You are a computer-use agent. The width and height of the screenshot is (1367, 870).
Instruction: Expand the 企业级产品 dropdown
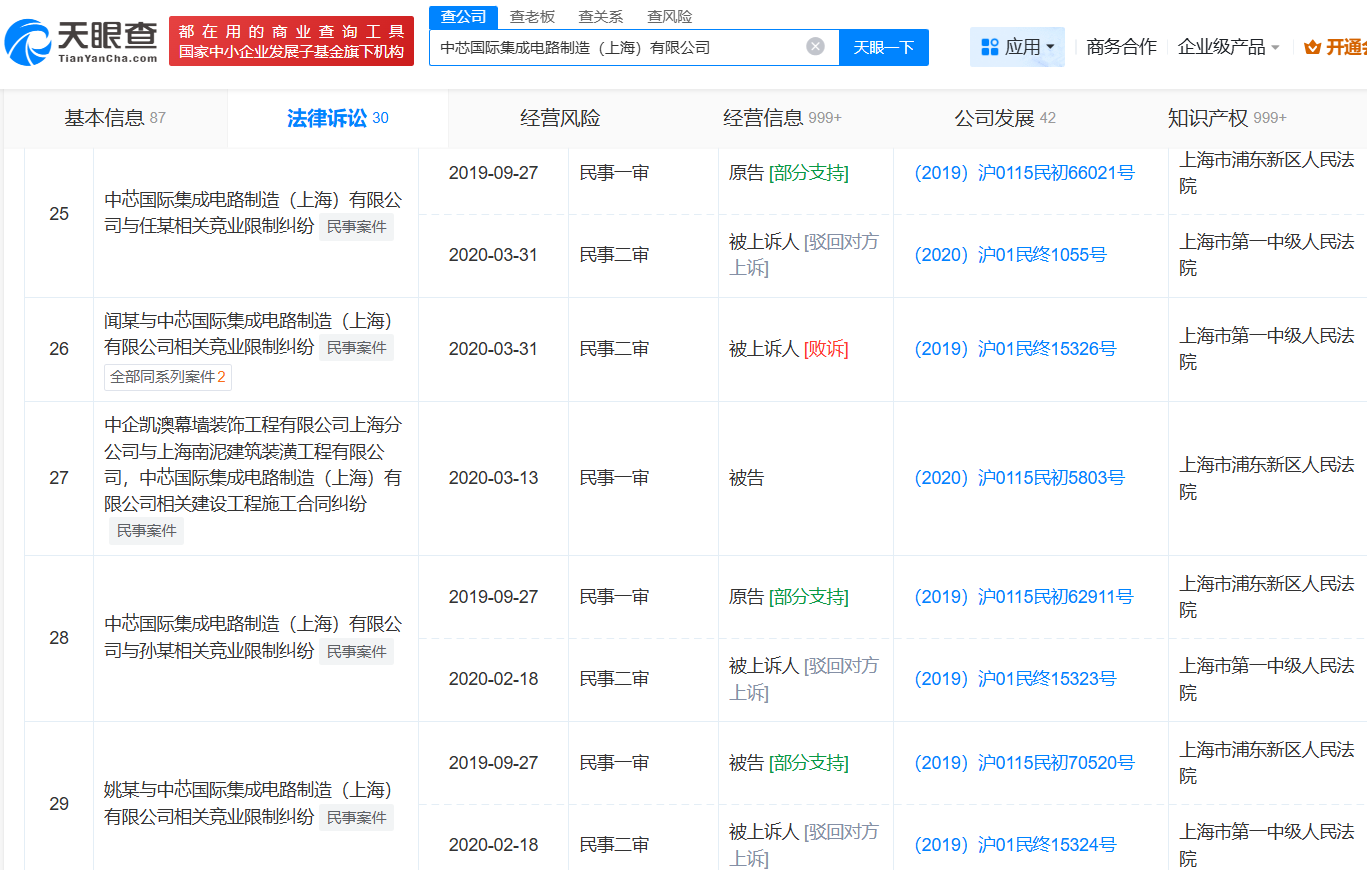(1228, 47)
